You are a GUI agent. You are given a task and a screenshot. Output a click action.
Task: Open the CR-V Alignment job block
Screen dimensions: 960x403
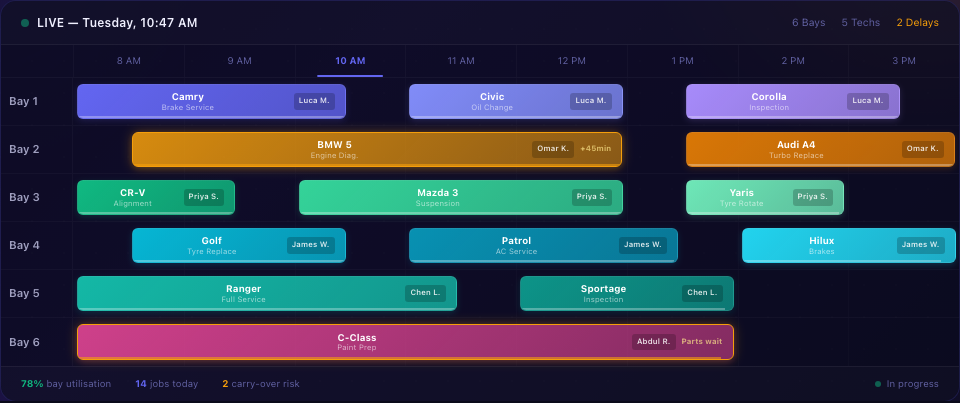coord(156,197)
